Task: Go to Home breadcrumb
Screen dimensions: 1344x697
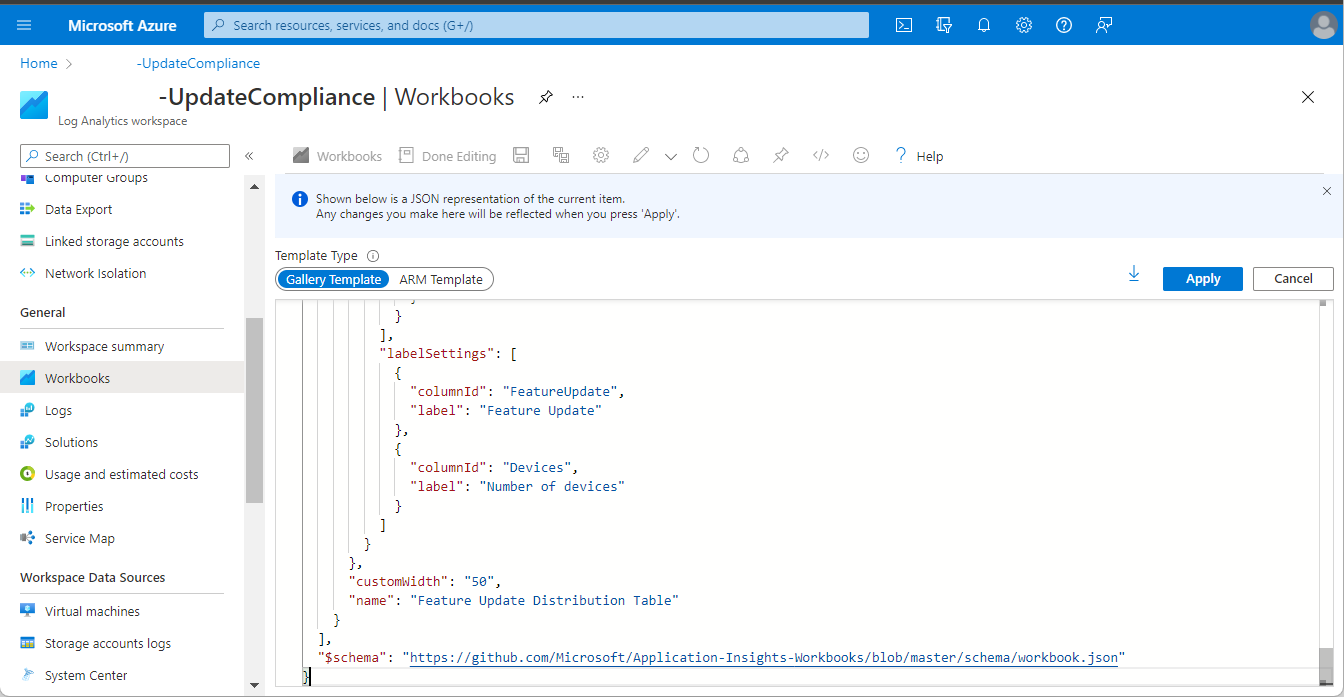Action: click(39, 63)
